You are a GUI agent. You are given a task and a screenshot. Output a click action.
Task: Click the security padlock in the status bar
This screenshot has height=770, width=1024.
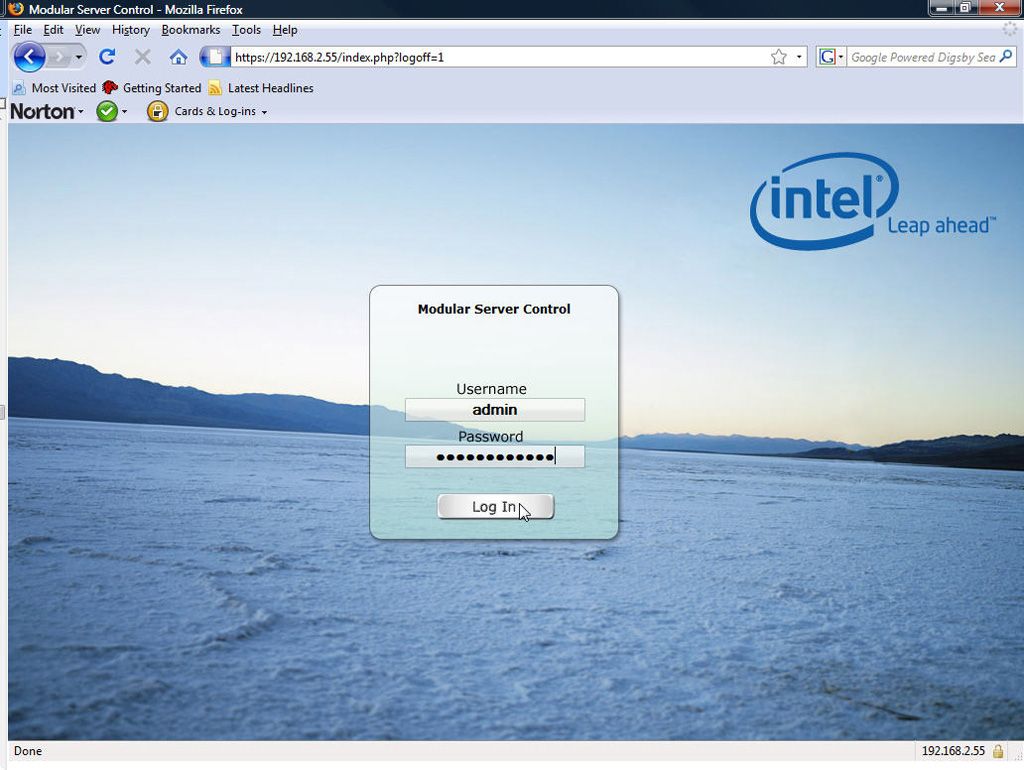pyautogui.click(x=999, y=751)
